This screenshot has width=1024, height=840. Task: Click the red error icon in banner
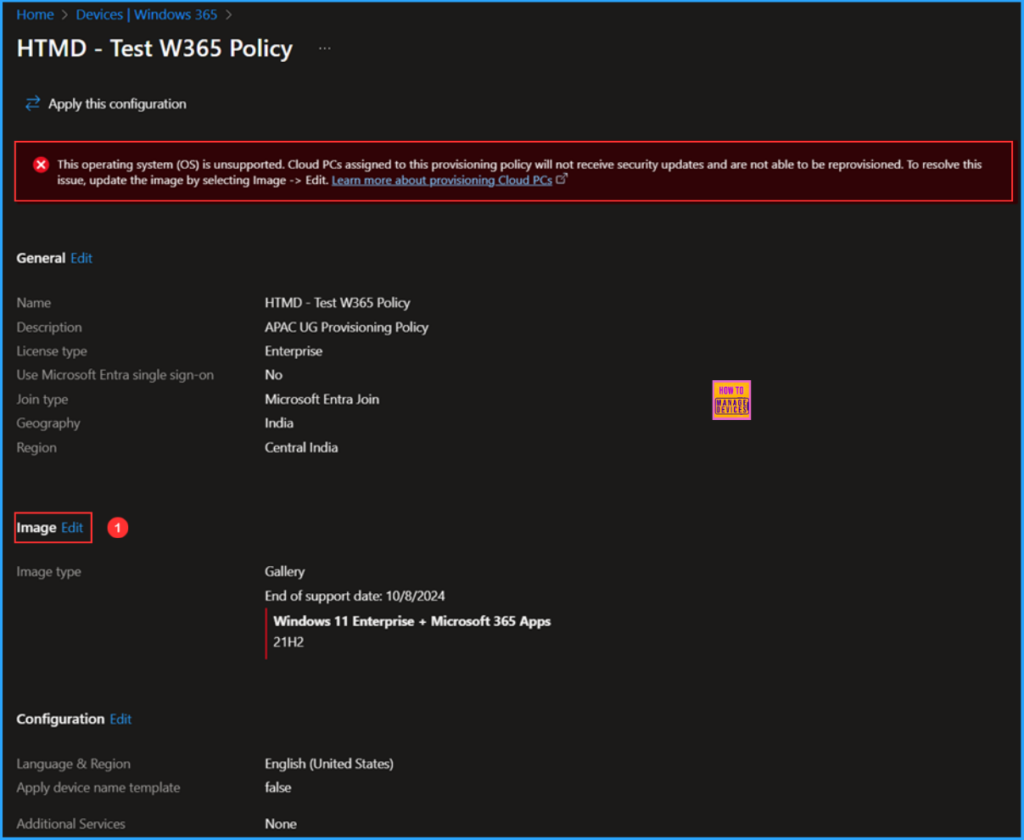click(x=41, y=165)
